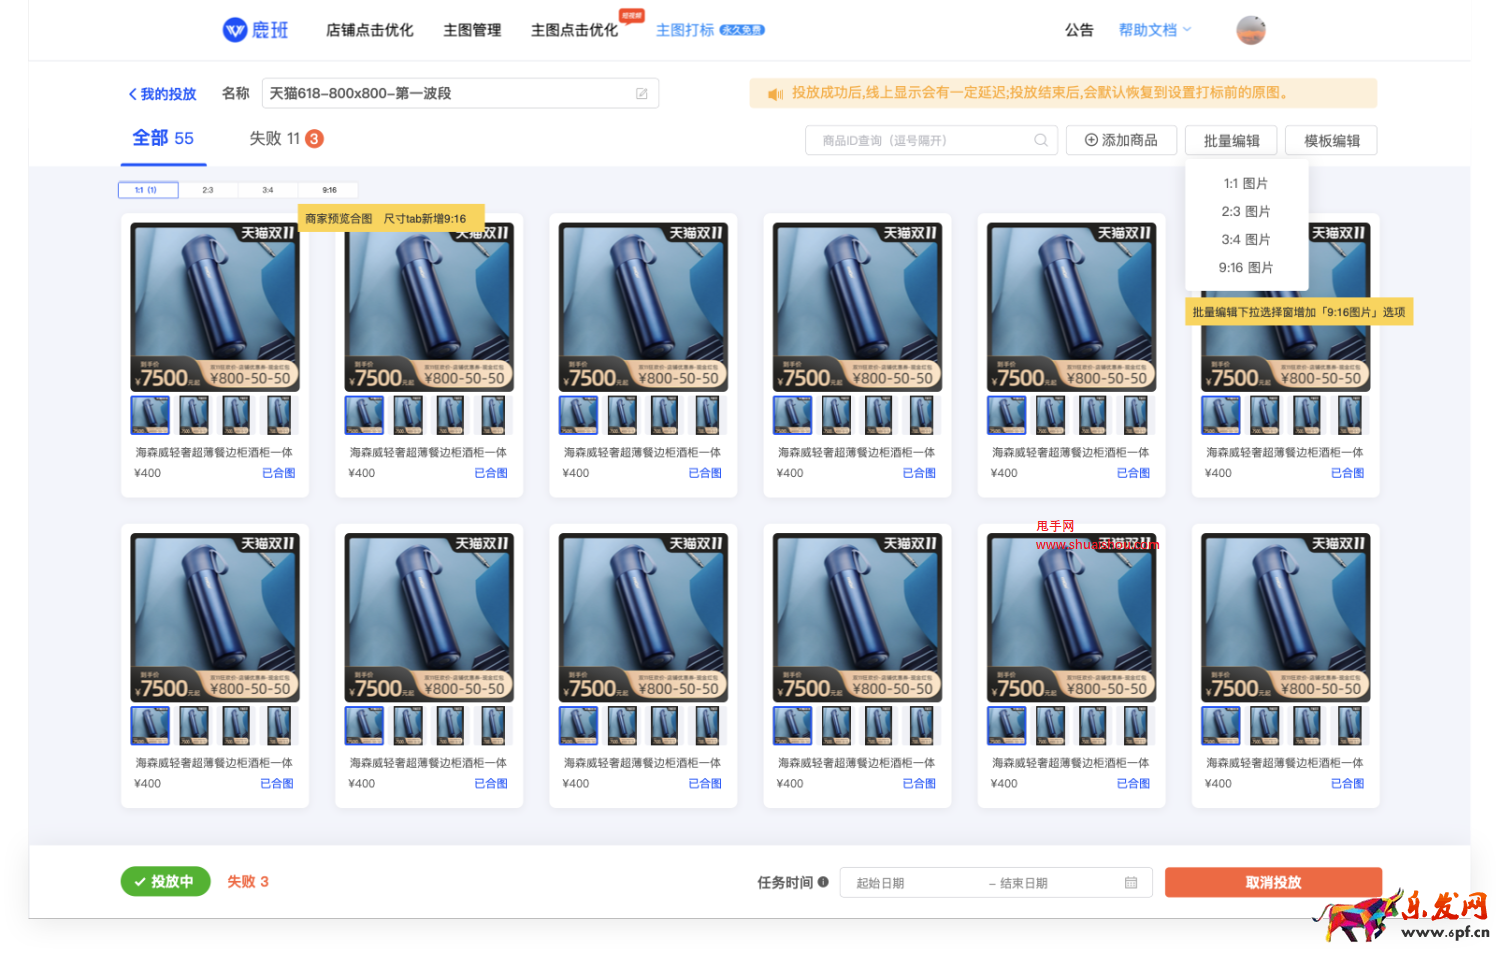Choose 2:3 图片 from the 批量编辑 menu
The height and width of the screenshot is (953, 1500).
click(1246, 212)
